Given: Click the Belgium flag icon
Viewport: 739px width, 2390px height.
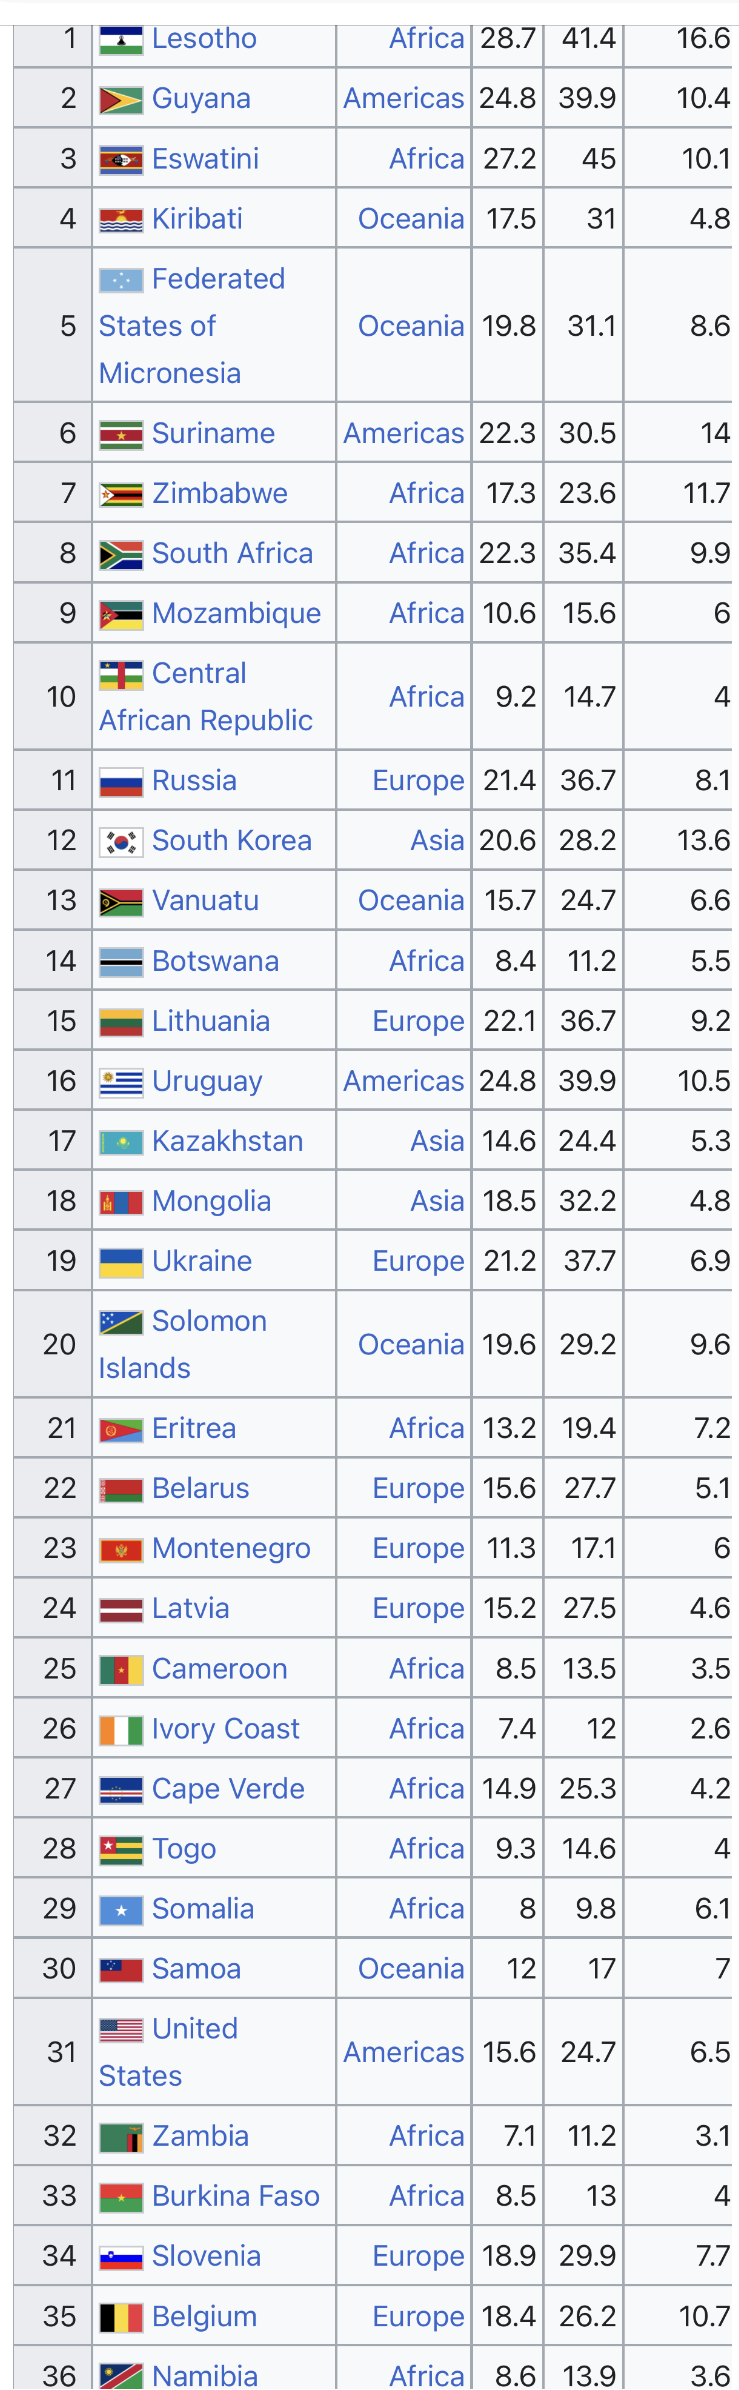Looking at the screenshot, I should click(x=121, y=2317).
